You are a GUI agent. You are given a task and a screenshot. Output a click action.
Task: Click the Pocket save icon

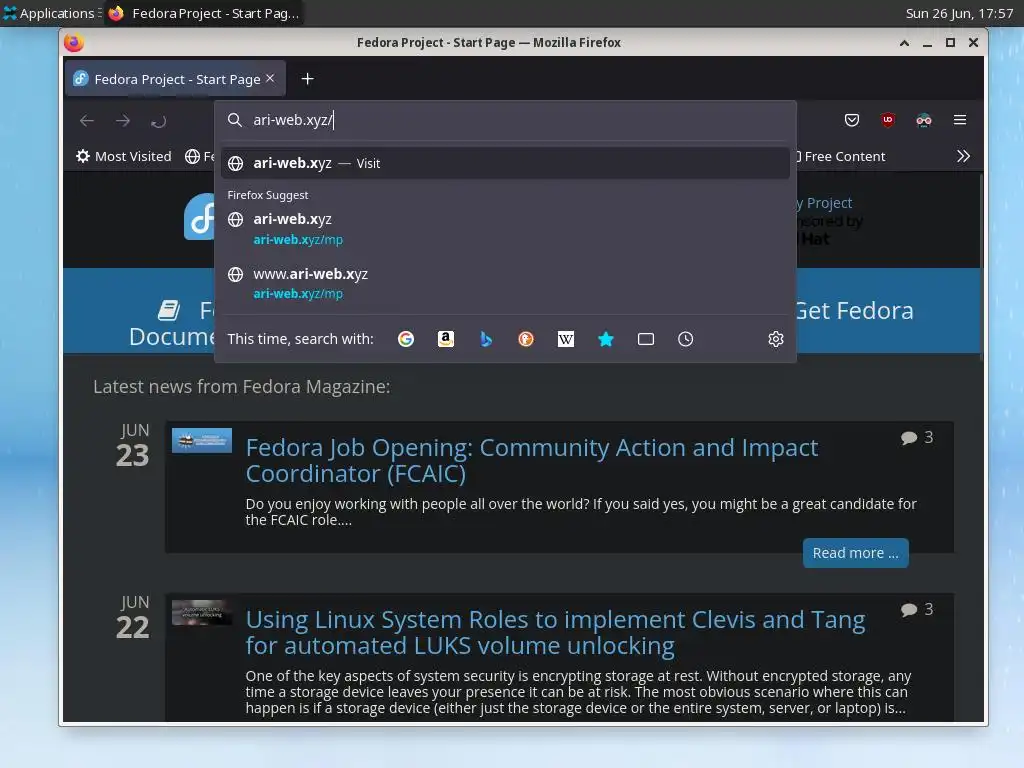tap(852, 120)
